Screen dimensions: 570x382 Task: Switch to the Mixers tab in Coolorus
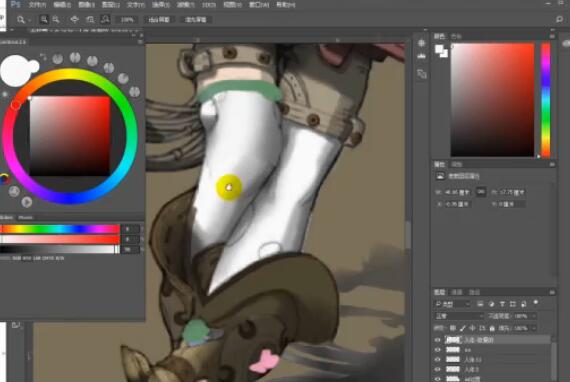point(25,217)
